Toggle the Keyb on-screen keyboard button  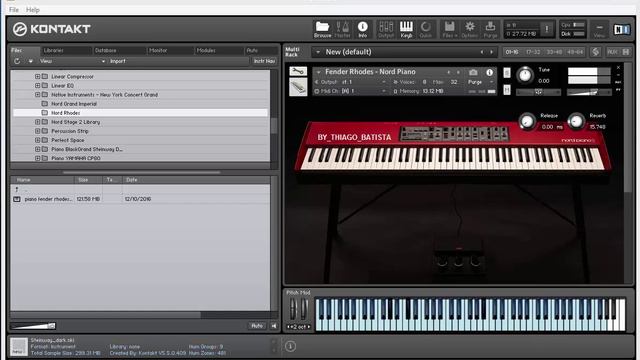pyautogui.click(x=406, y=29)
